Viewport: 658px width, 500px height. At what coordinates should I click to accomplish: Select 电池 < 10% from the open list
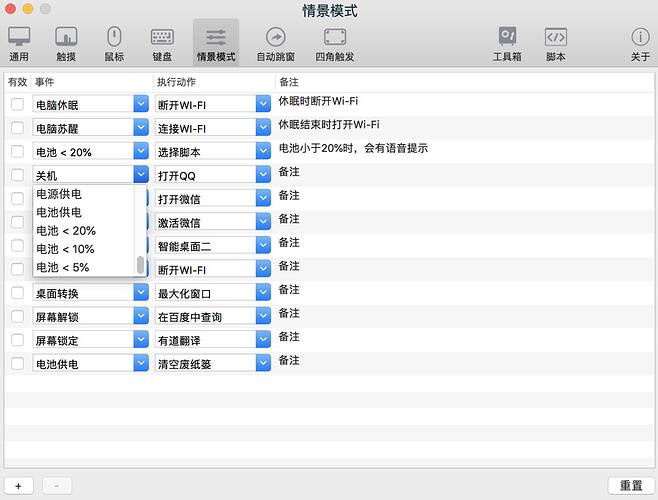pos(66,249)
